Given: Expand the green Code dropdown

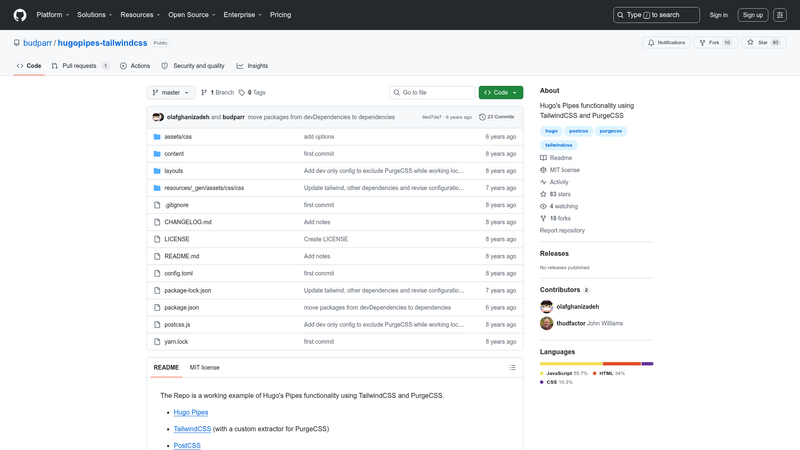Looking at the screenshot, I should coord(501,92).
